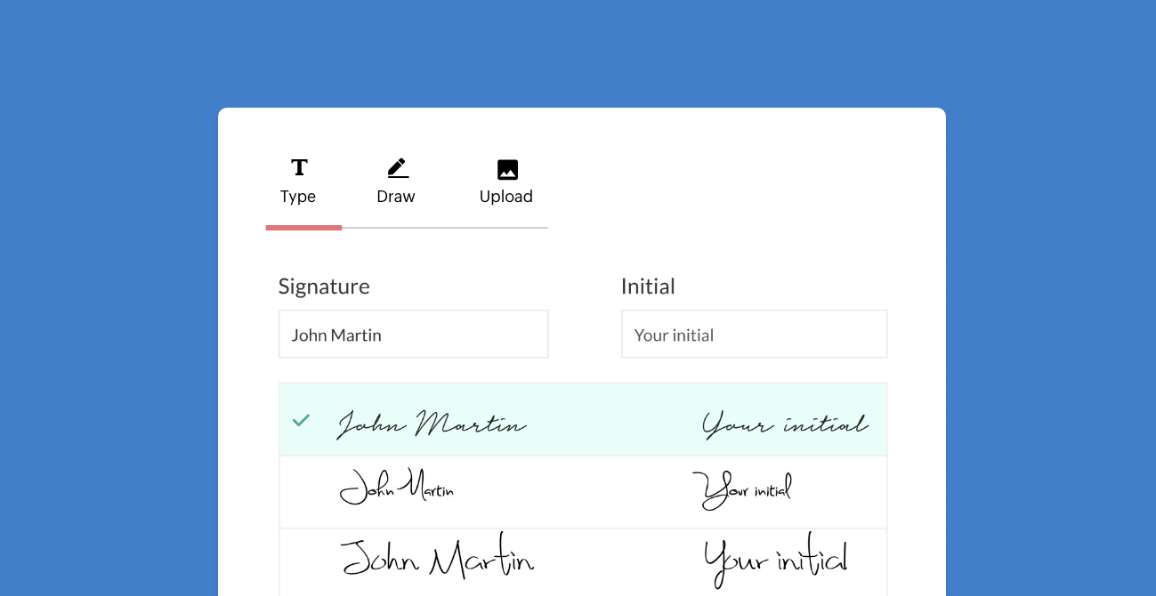Click the image icon above Upload
Screen dimensions: 1156x596
tap(506, 167)
